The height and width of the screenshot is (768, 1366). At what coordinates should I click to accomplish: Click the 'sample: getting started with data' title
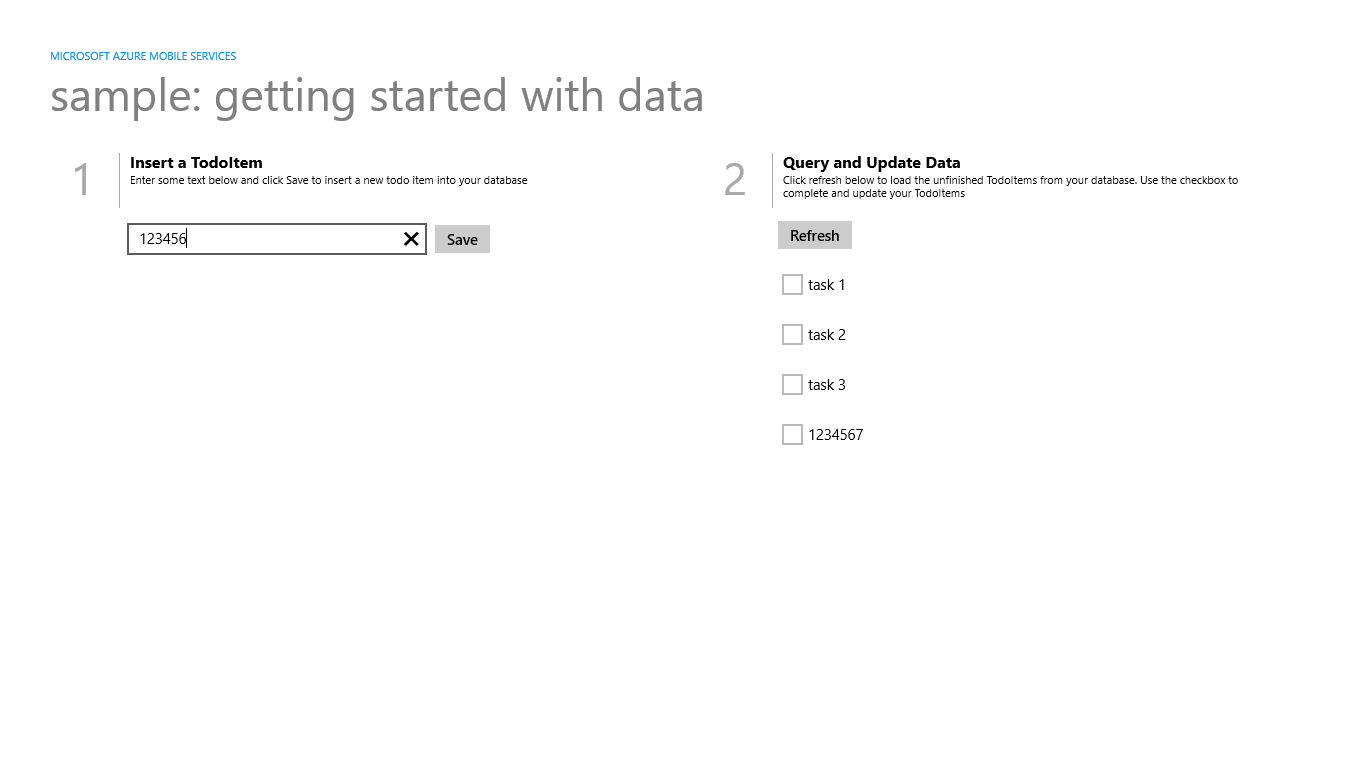[377, 97]
